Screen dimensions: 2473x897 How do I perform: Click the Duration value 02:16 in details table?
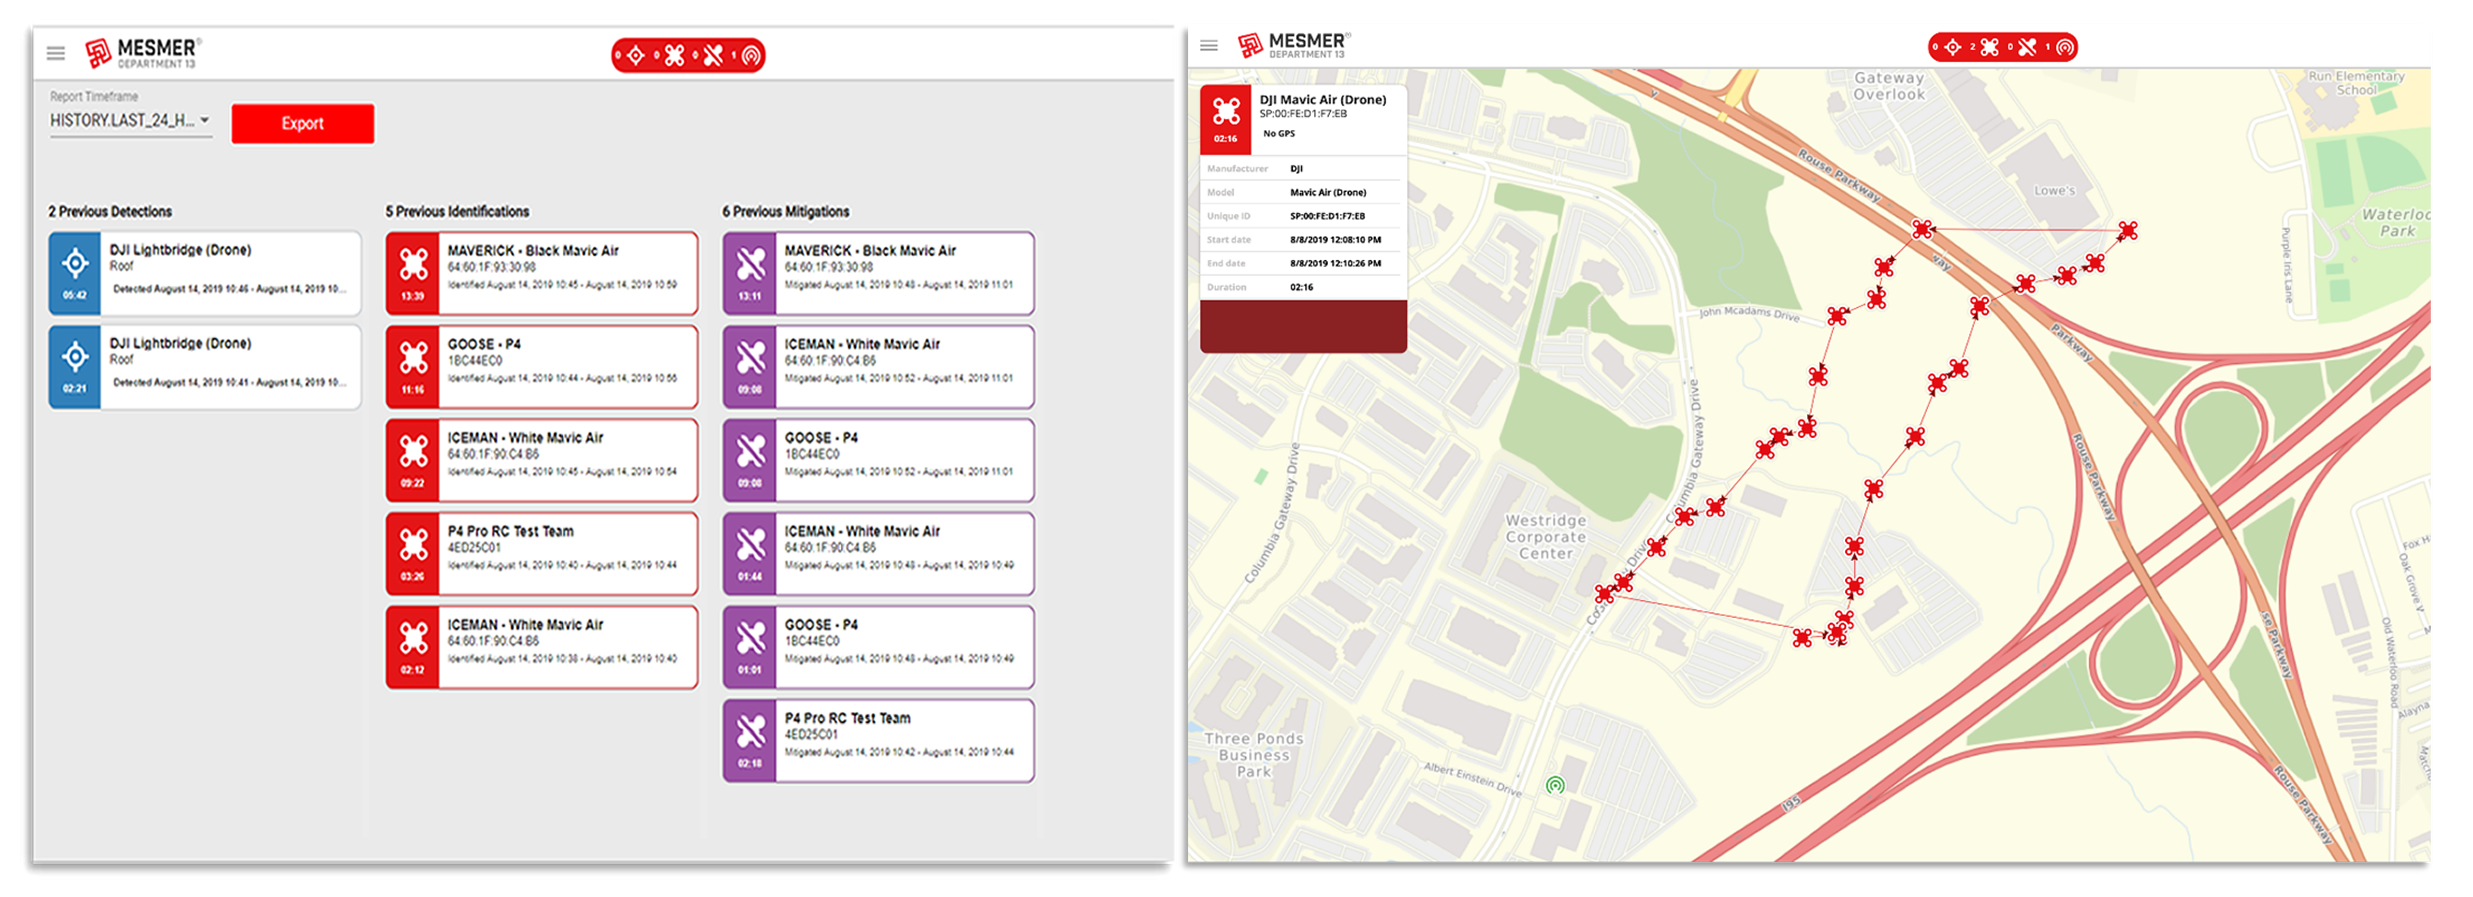[x=1301, y=287]
